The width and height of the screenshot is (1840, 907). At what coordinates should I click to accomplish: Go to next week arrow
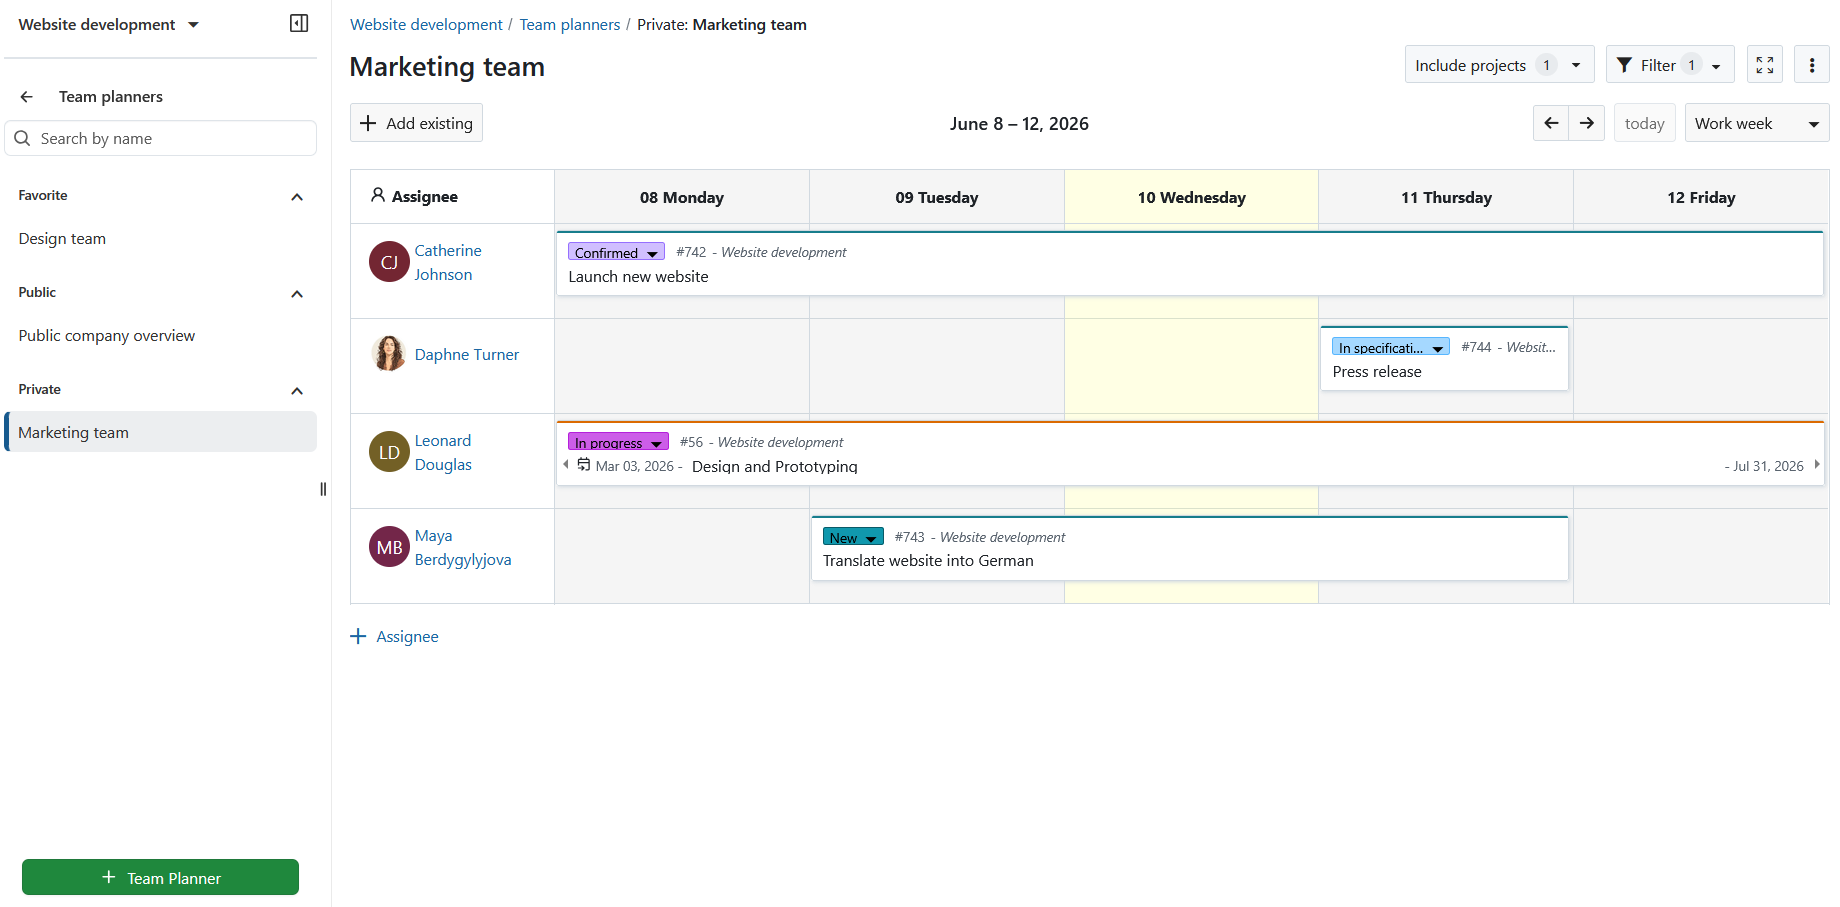(1587, 123)
